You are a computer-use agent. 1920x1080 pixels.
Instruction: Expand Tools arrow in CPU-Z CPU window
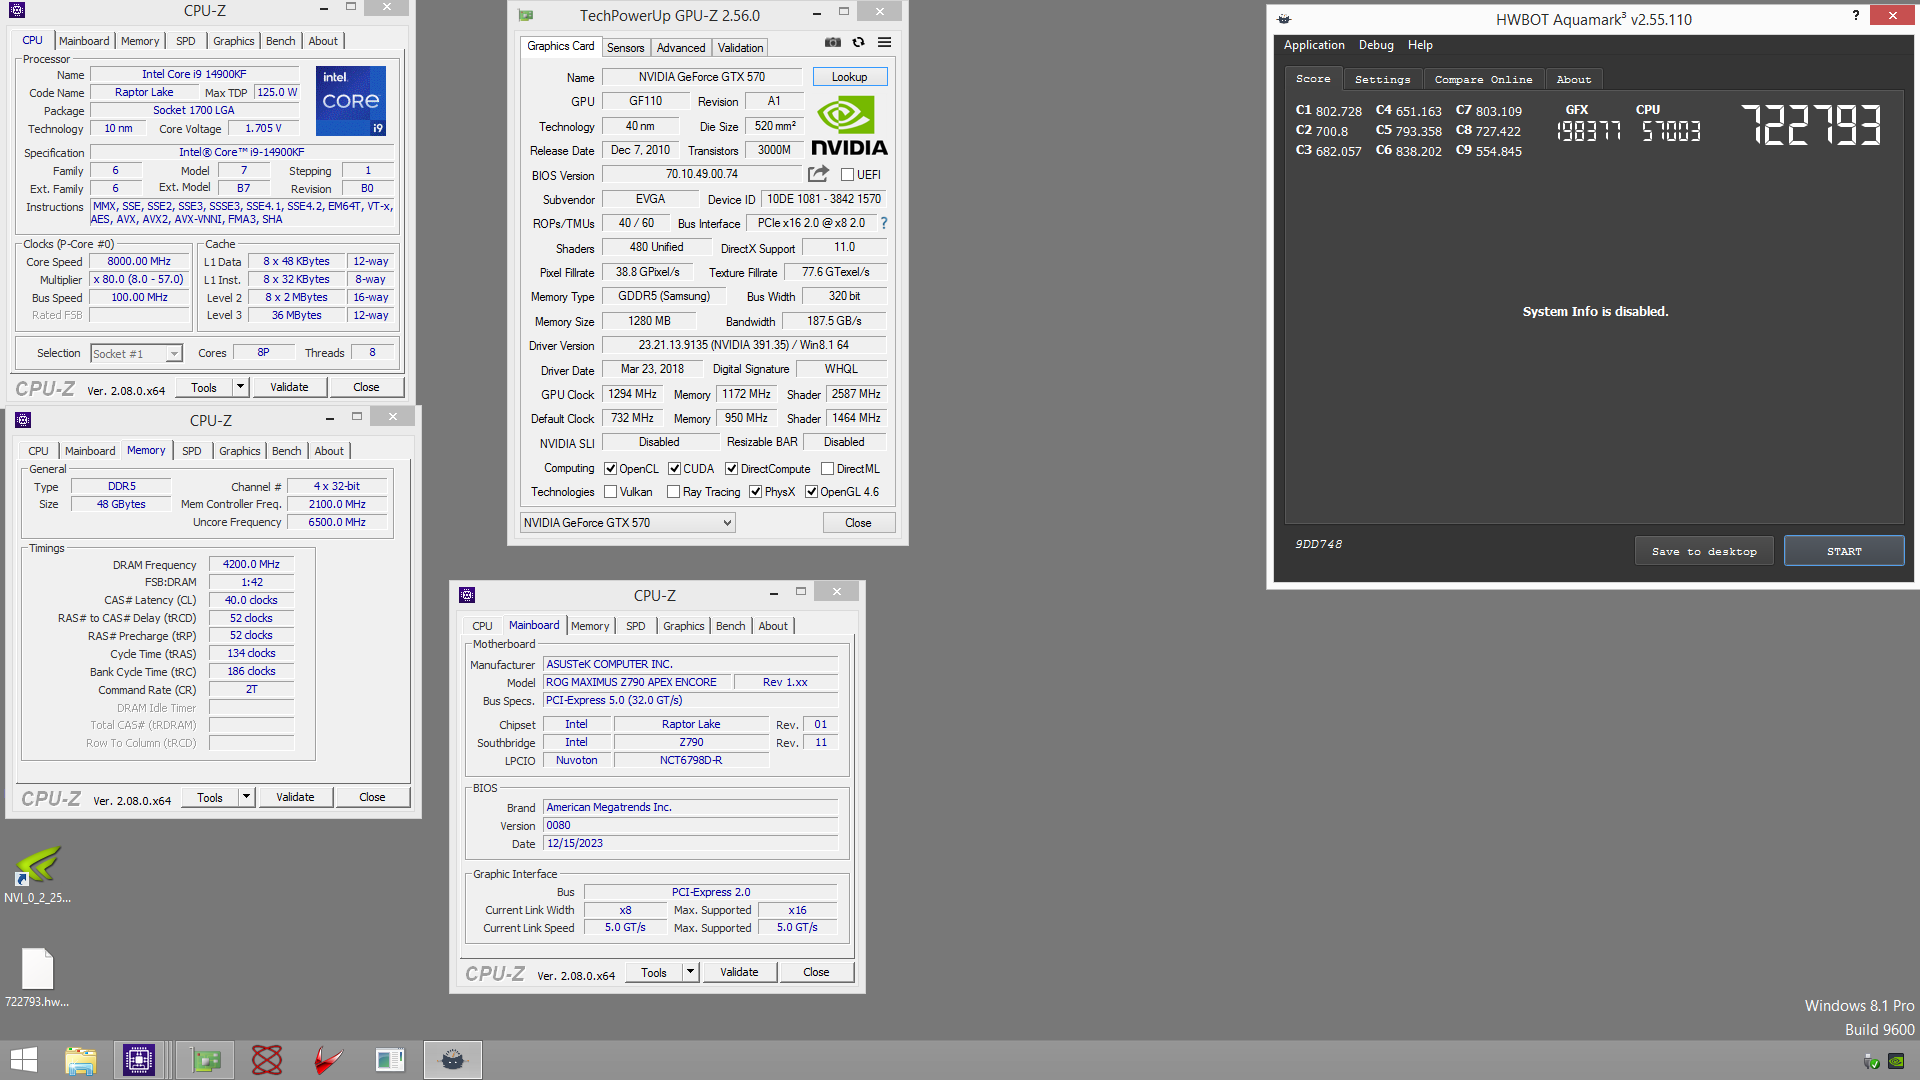pos(240,387)
